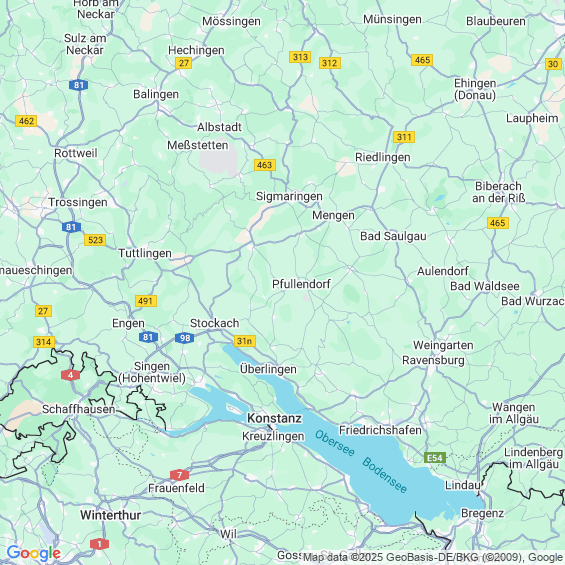Click the yellow 313 road shield
565x565 pixels.
[x=300, y=57]
